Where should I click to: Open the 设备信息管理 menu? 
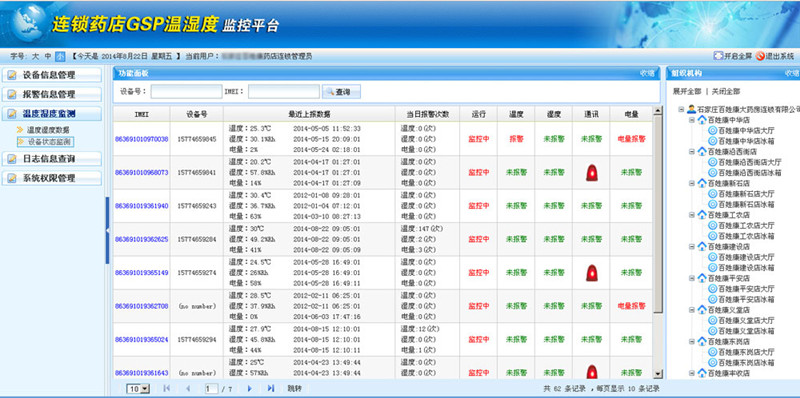click(x=52, y=75)
